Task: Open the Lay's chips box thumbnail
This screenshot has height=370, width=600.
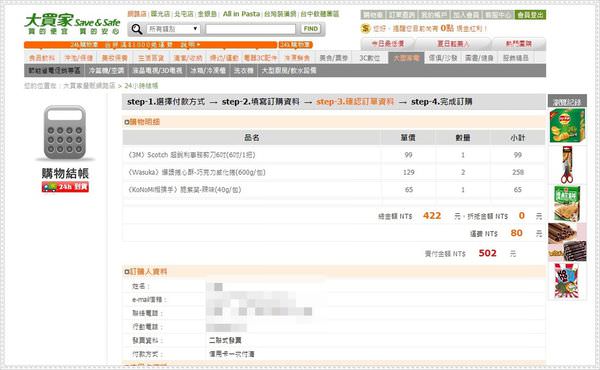Action: [567, 126]
